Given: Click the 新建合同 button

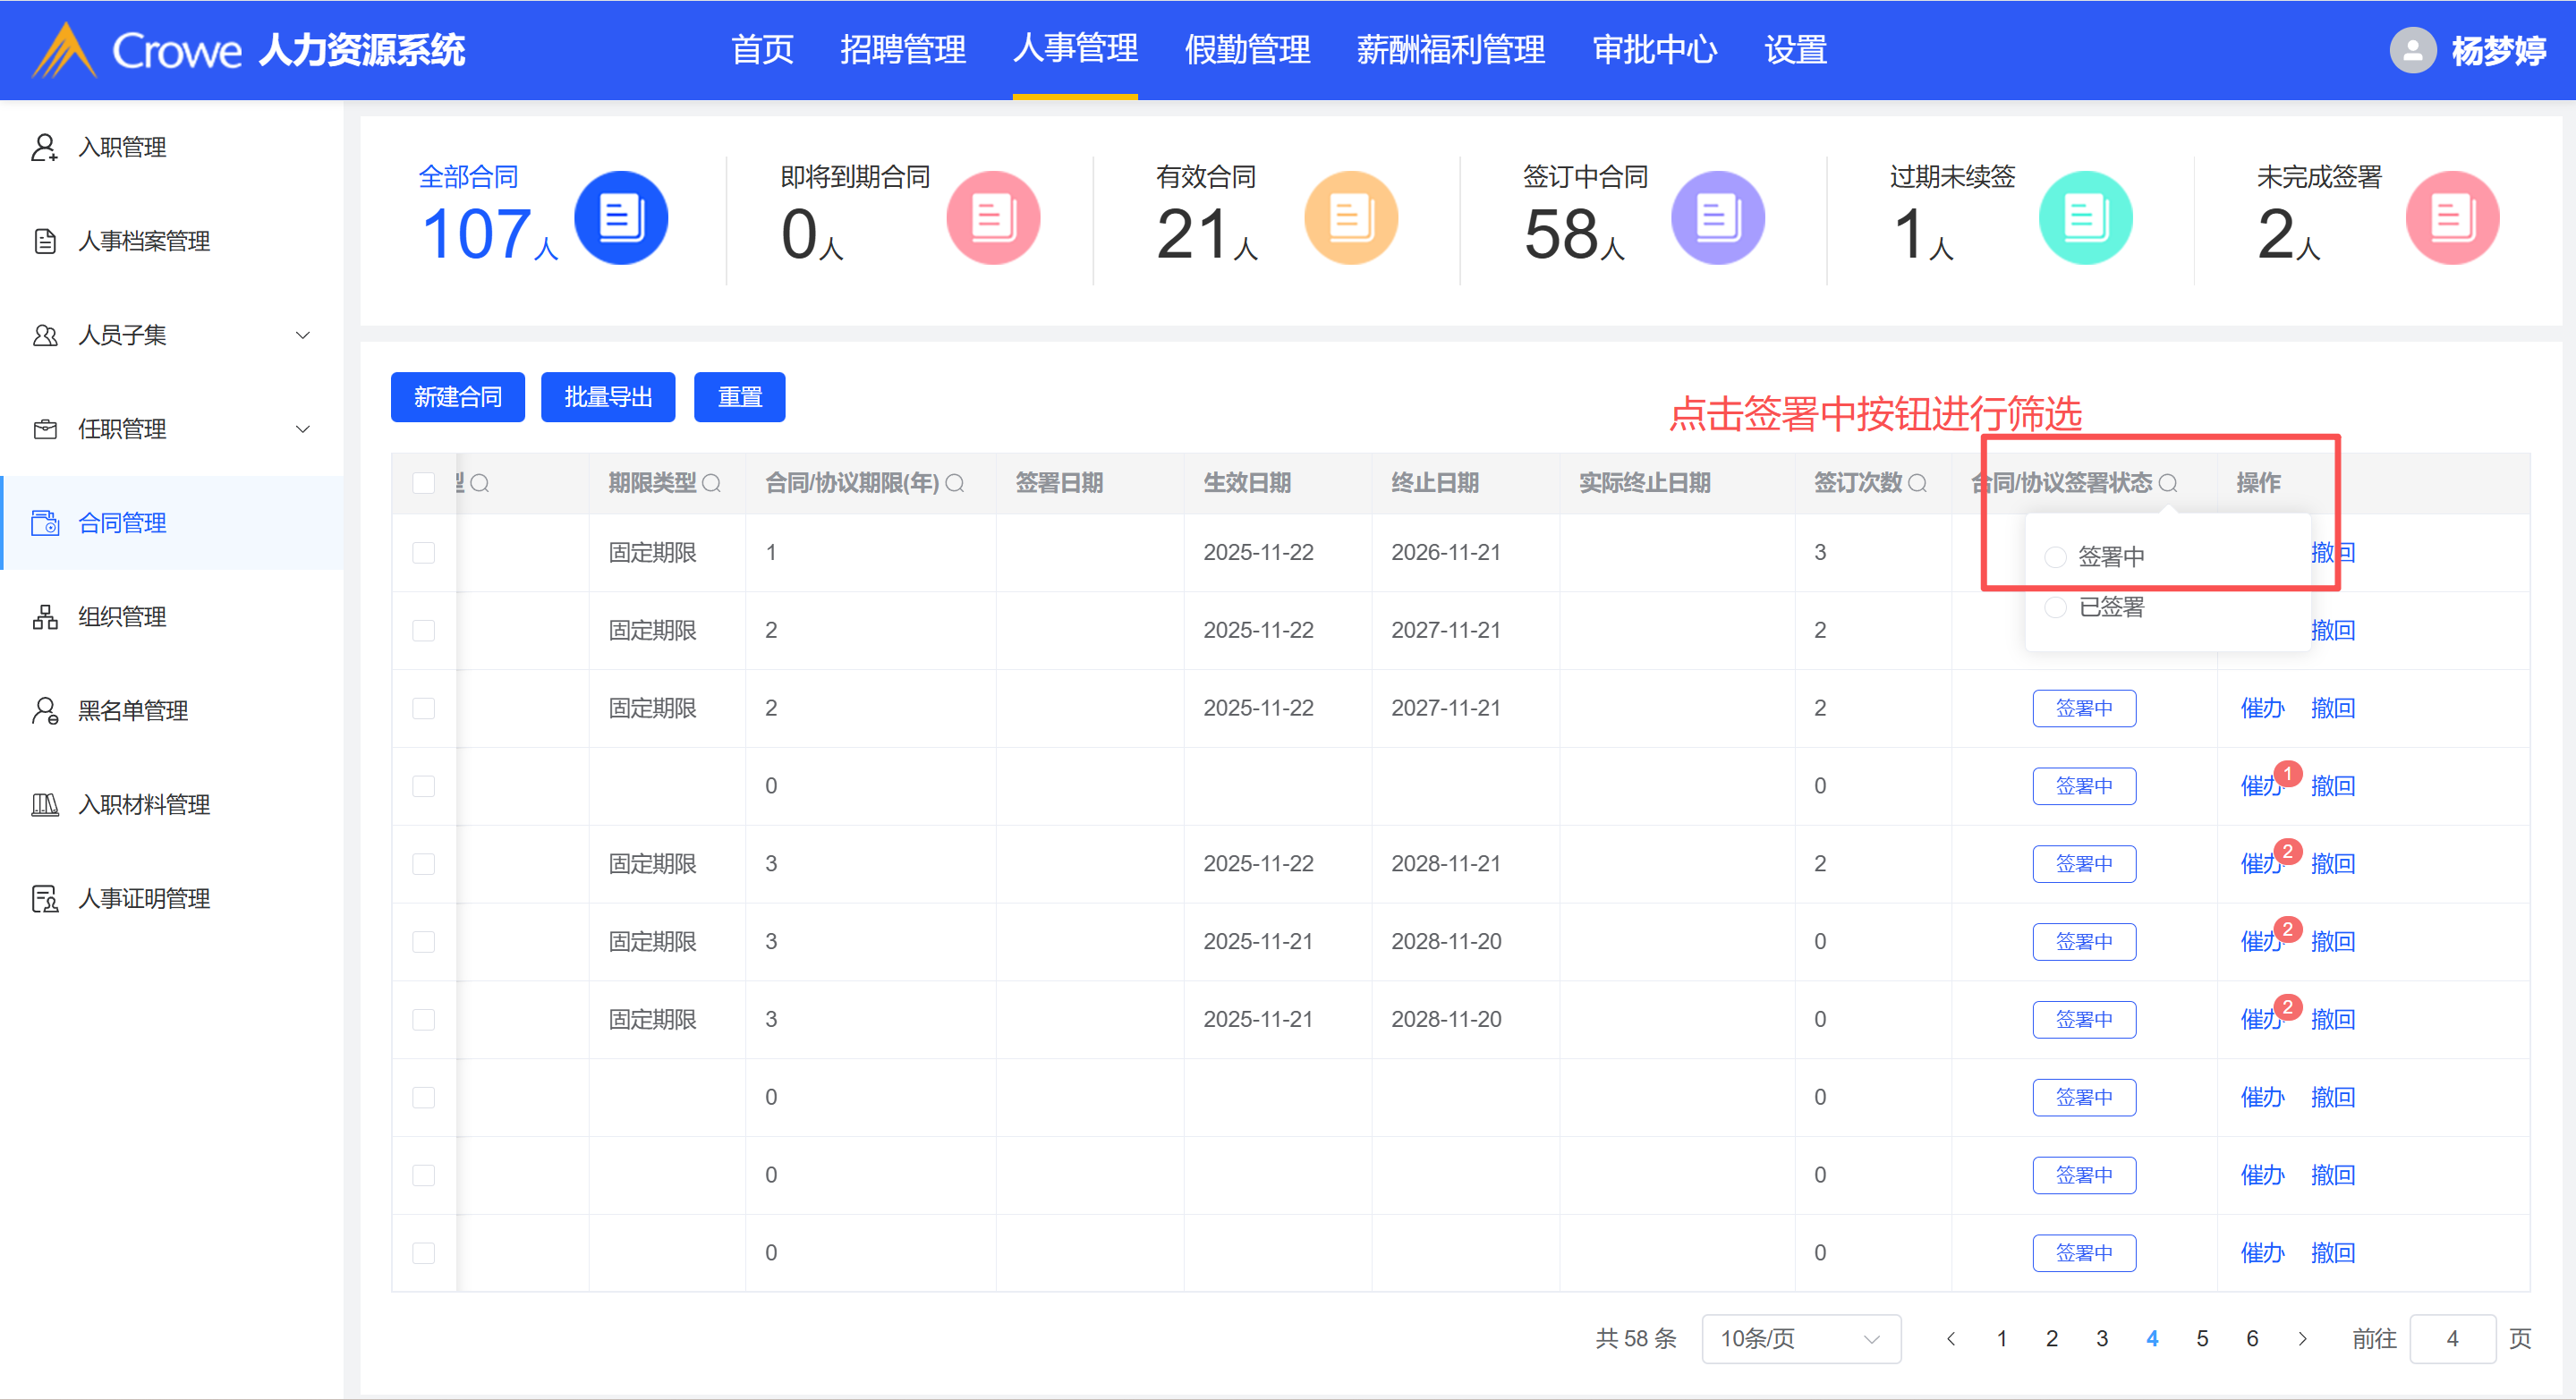Looking at the screenshot, I should (x=457, y=397).
